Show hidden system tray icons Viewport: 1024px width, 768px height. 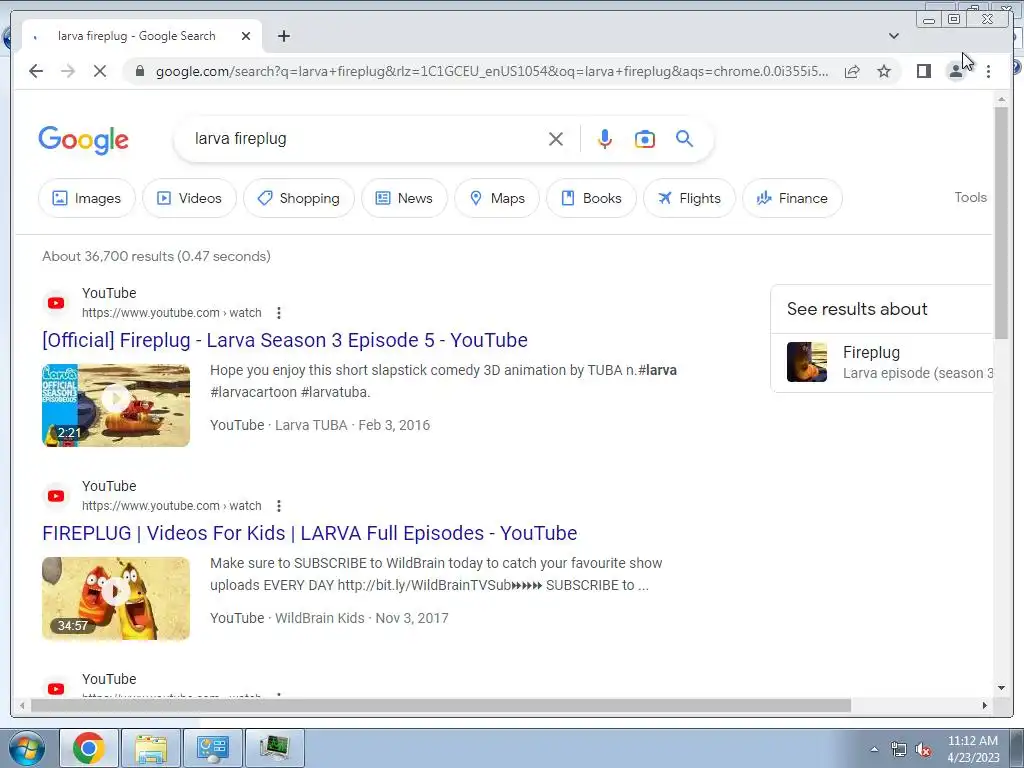874,750
